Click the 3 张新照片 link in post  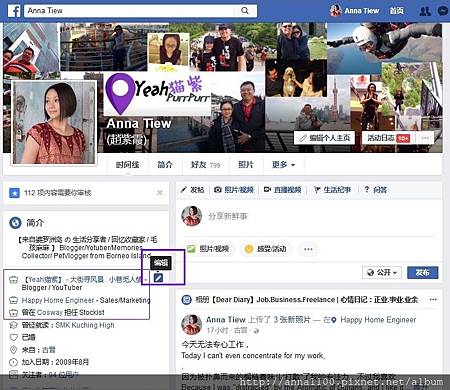tap(292, 320)
